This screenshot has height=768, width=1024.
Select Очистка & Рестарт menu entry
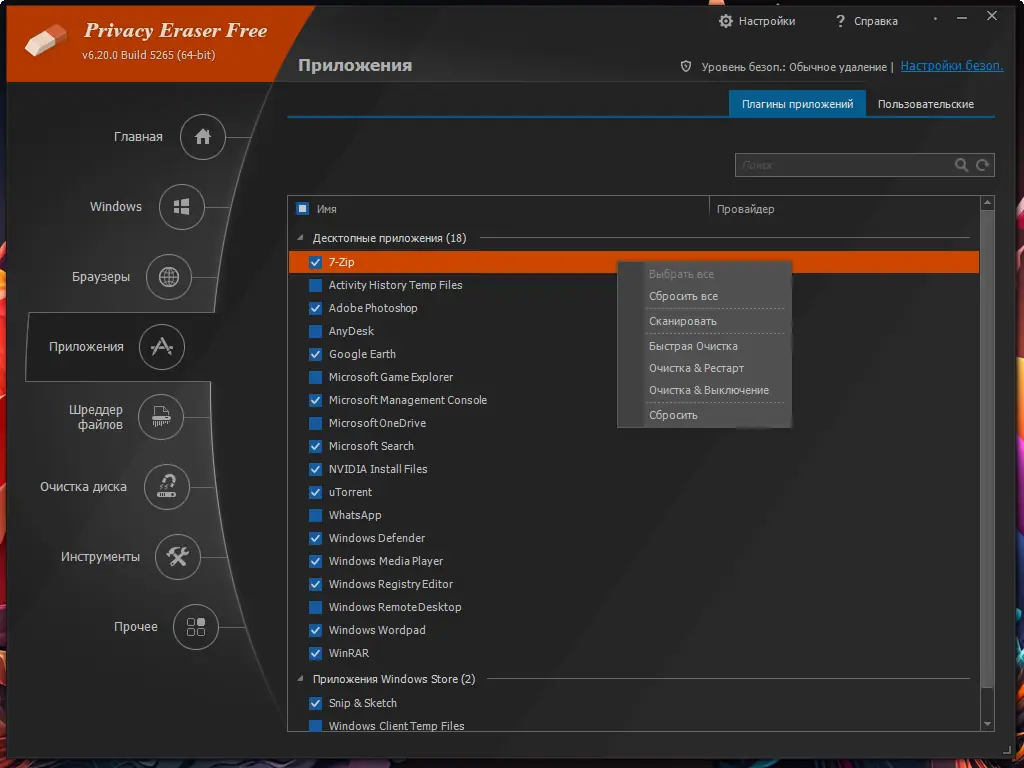[696, 368]
